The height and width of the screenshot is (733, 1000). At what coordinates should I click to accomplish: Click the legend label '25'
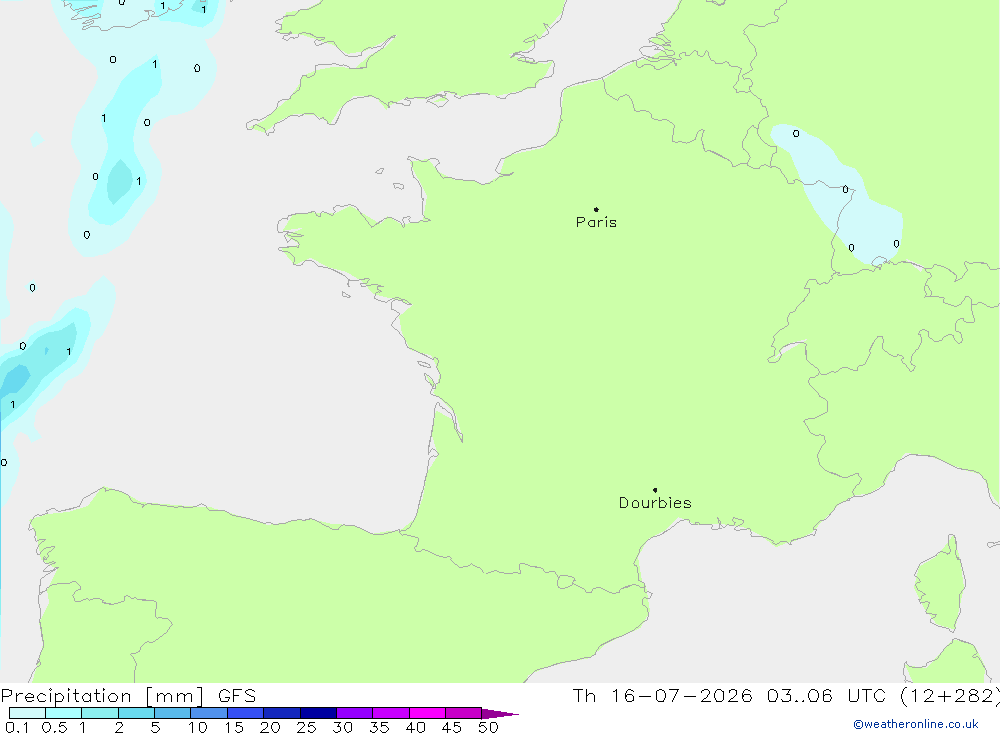click(306, 727)
